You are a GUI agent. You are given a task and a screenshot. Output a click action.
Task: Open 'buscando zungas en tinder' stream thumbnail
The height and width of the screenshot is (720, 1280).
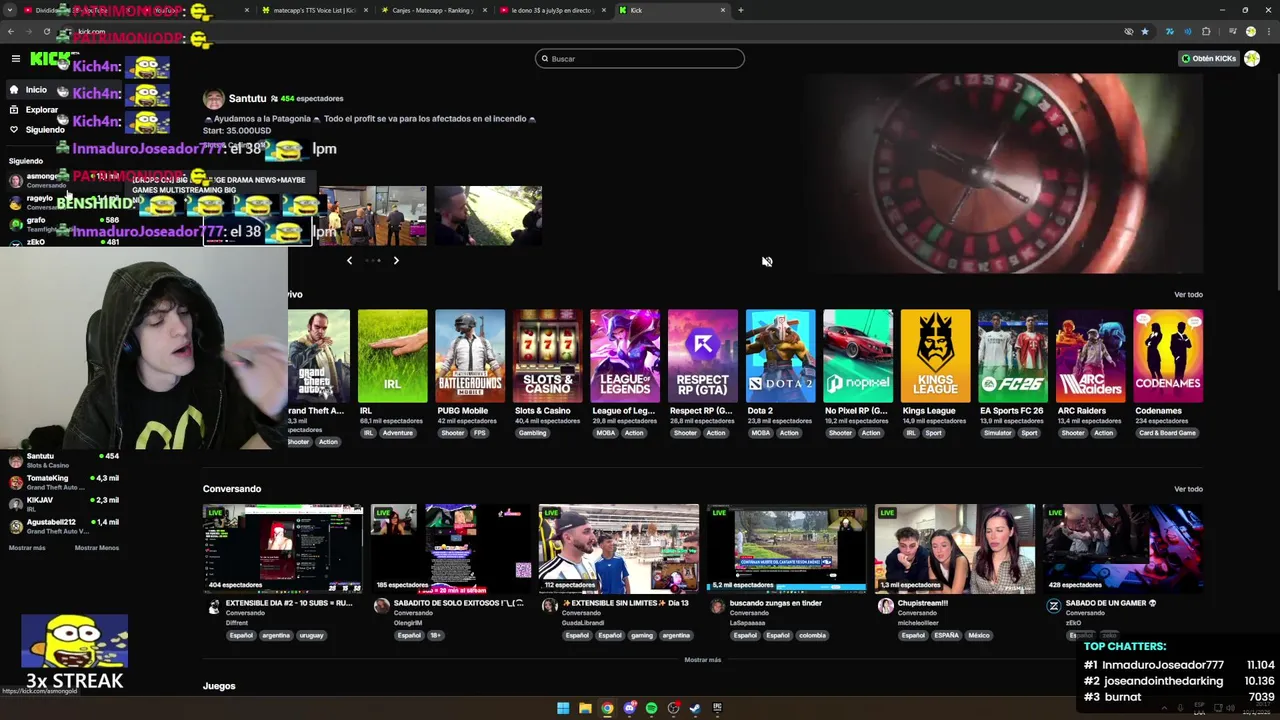coord(787,549)
